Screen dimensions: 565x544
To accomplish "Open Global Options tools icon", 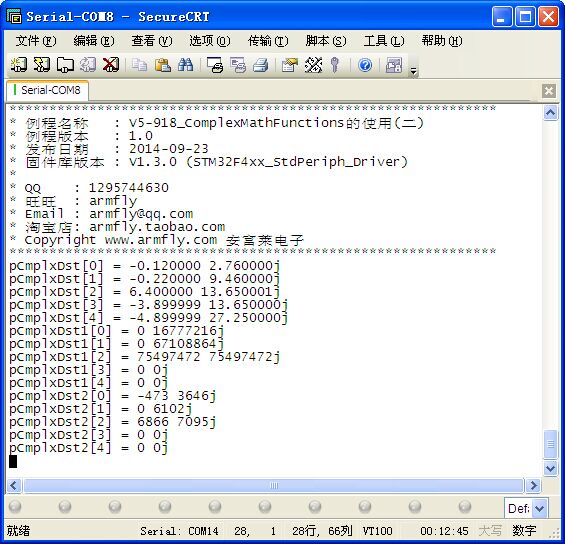I will tap(313, 65).
